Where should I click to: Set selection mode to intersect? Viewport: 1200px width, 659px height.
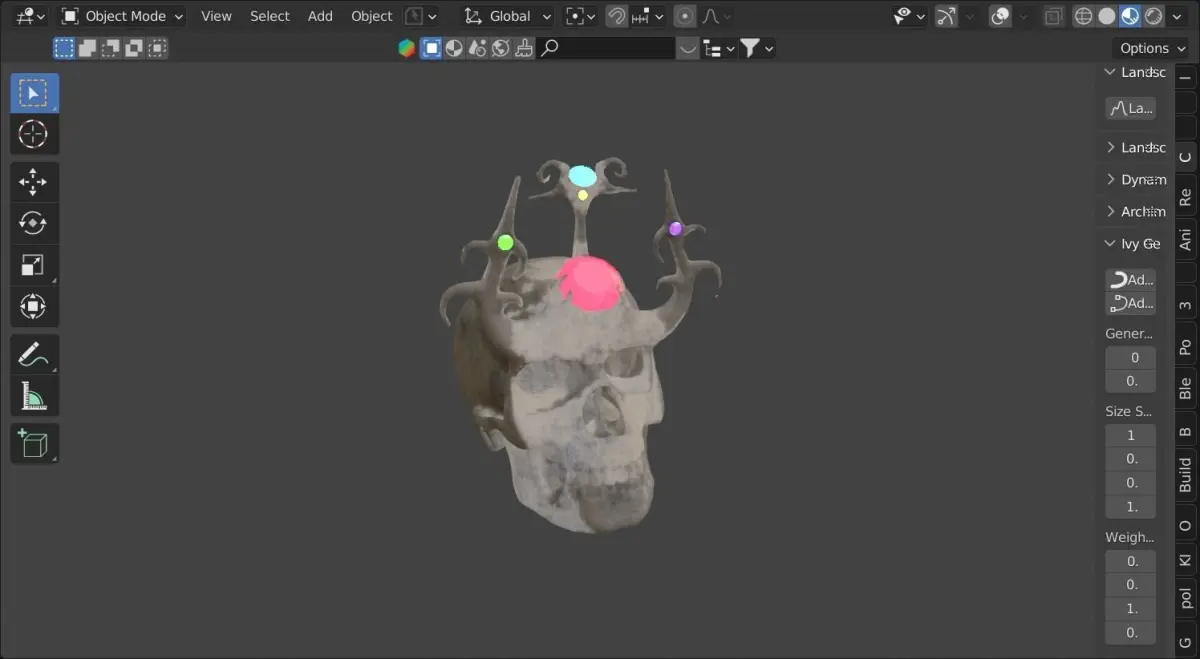(157, 48)
